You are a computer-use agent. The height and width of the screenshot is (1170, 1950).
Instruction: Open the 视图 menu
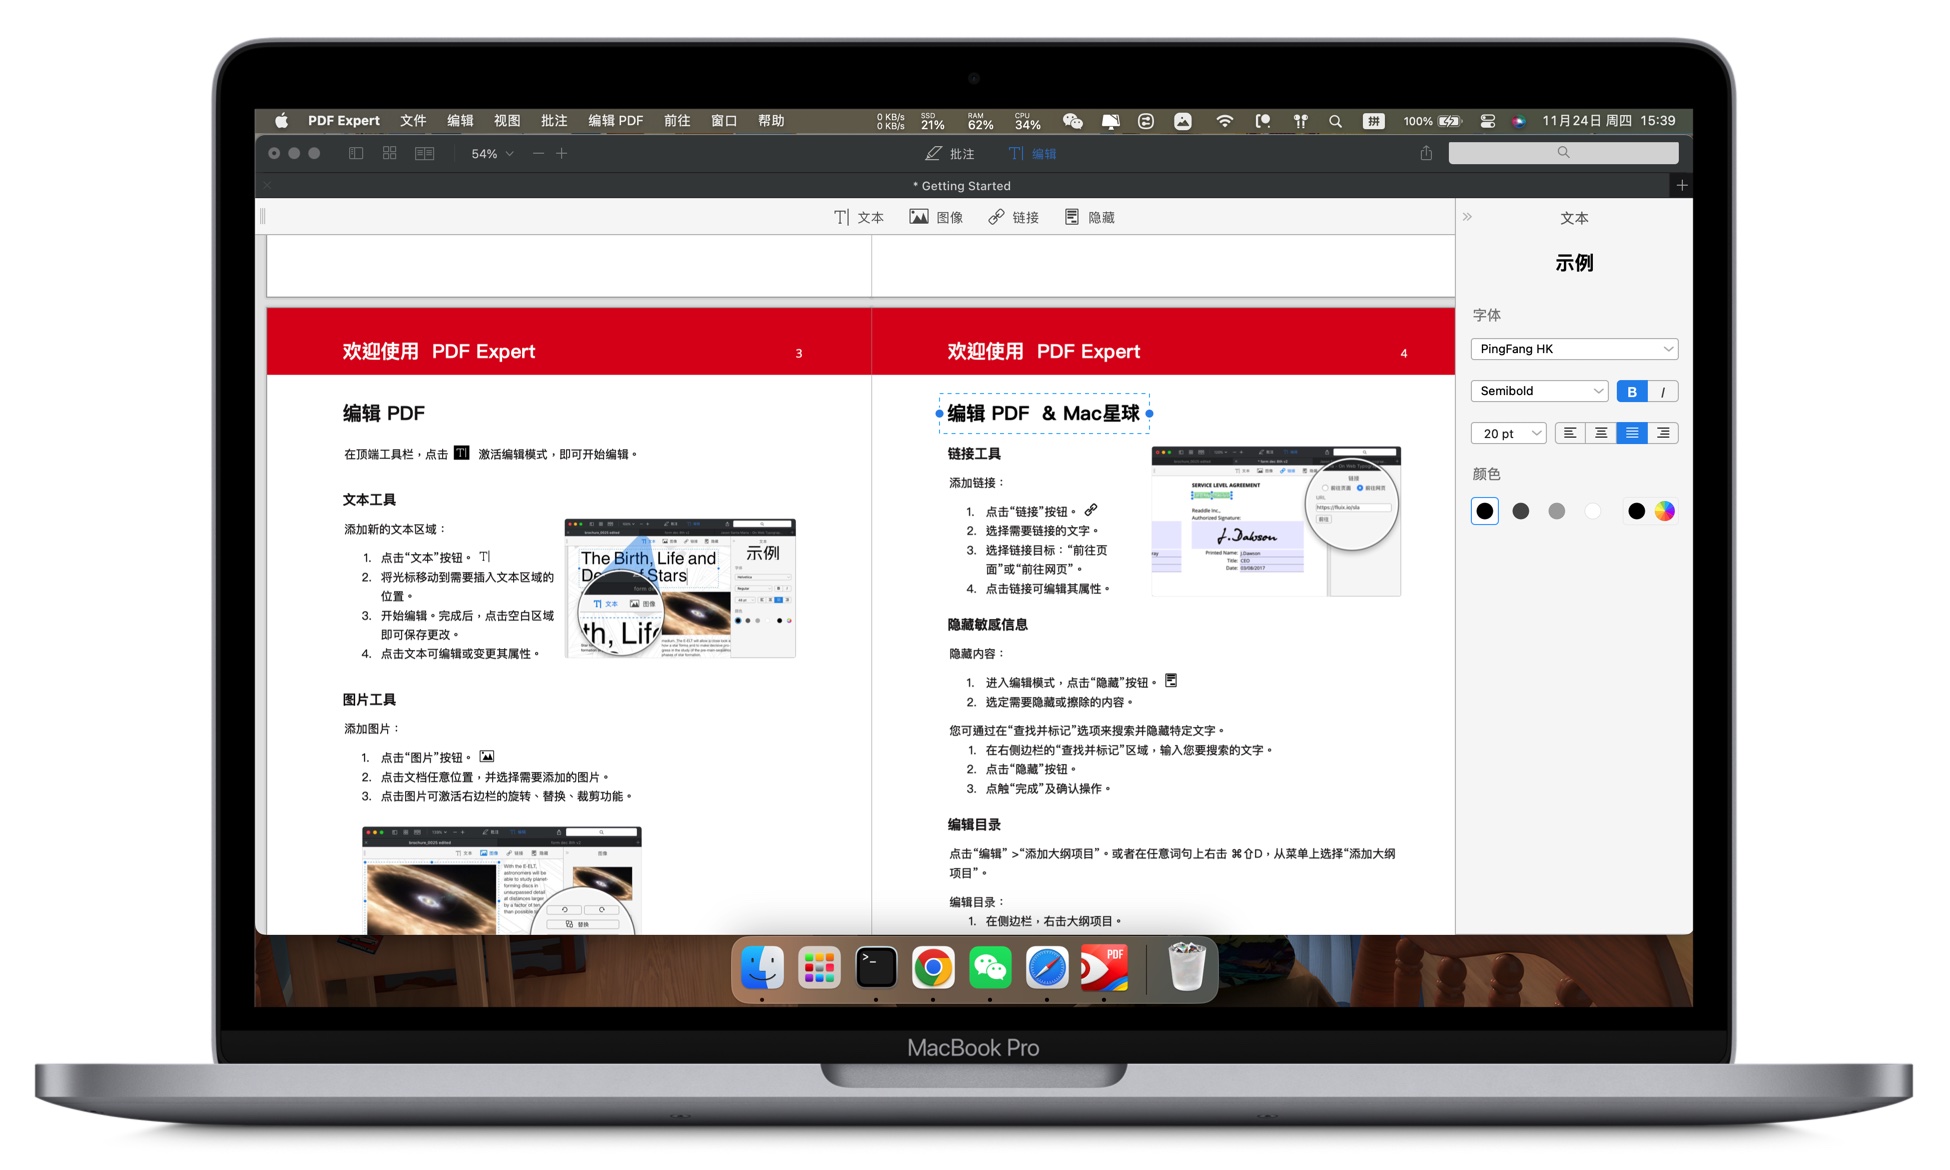(x=507, y=121)
